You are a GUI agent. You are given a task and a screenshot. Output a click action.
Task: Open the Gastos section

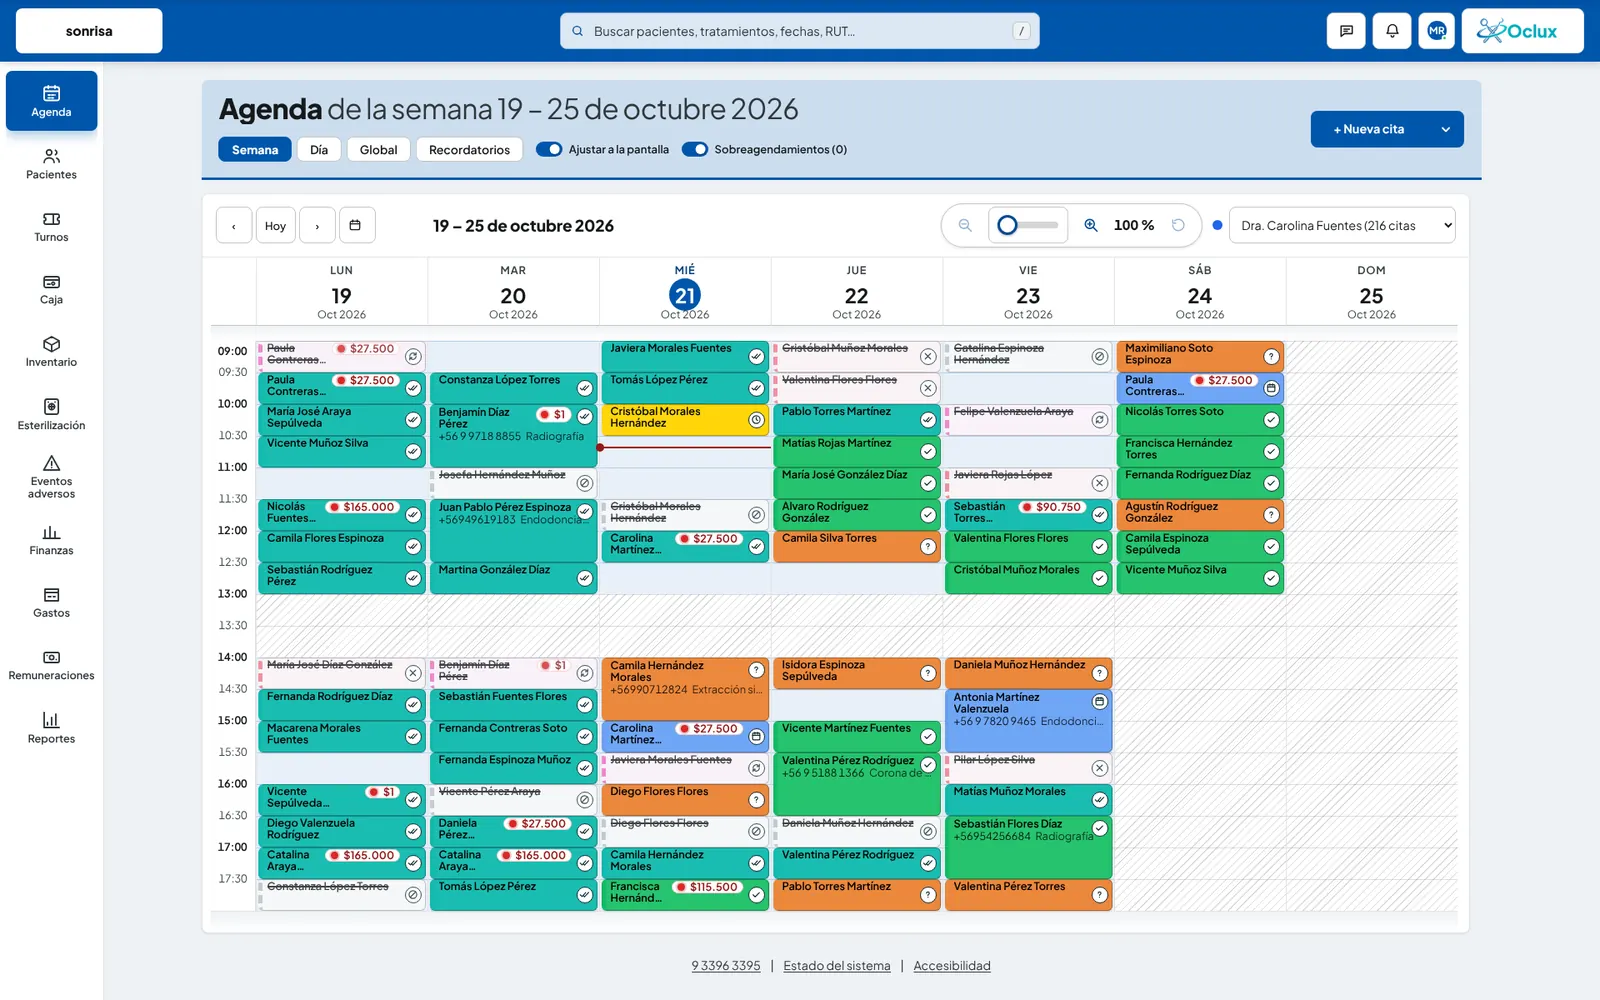point(51,603)
